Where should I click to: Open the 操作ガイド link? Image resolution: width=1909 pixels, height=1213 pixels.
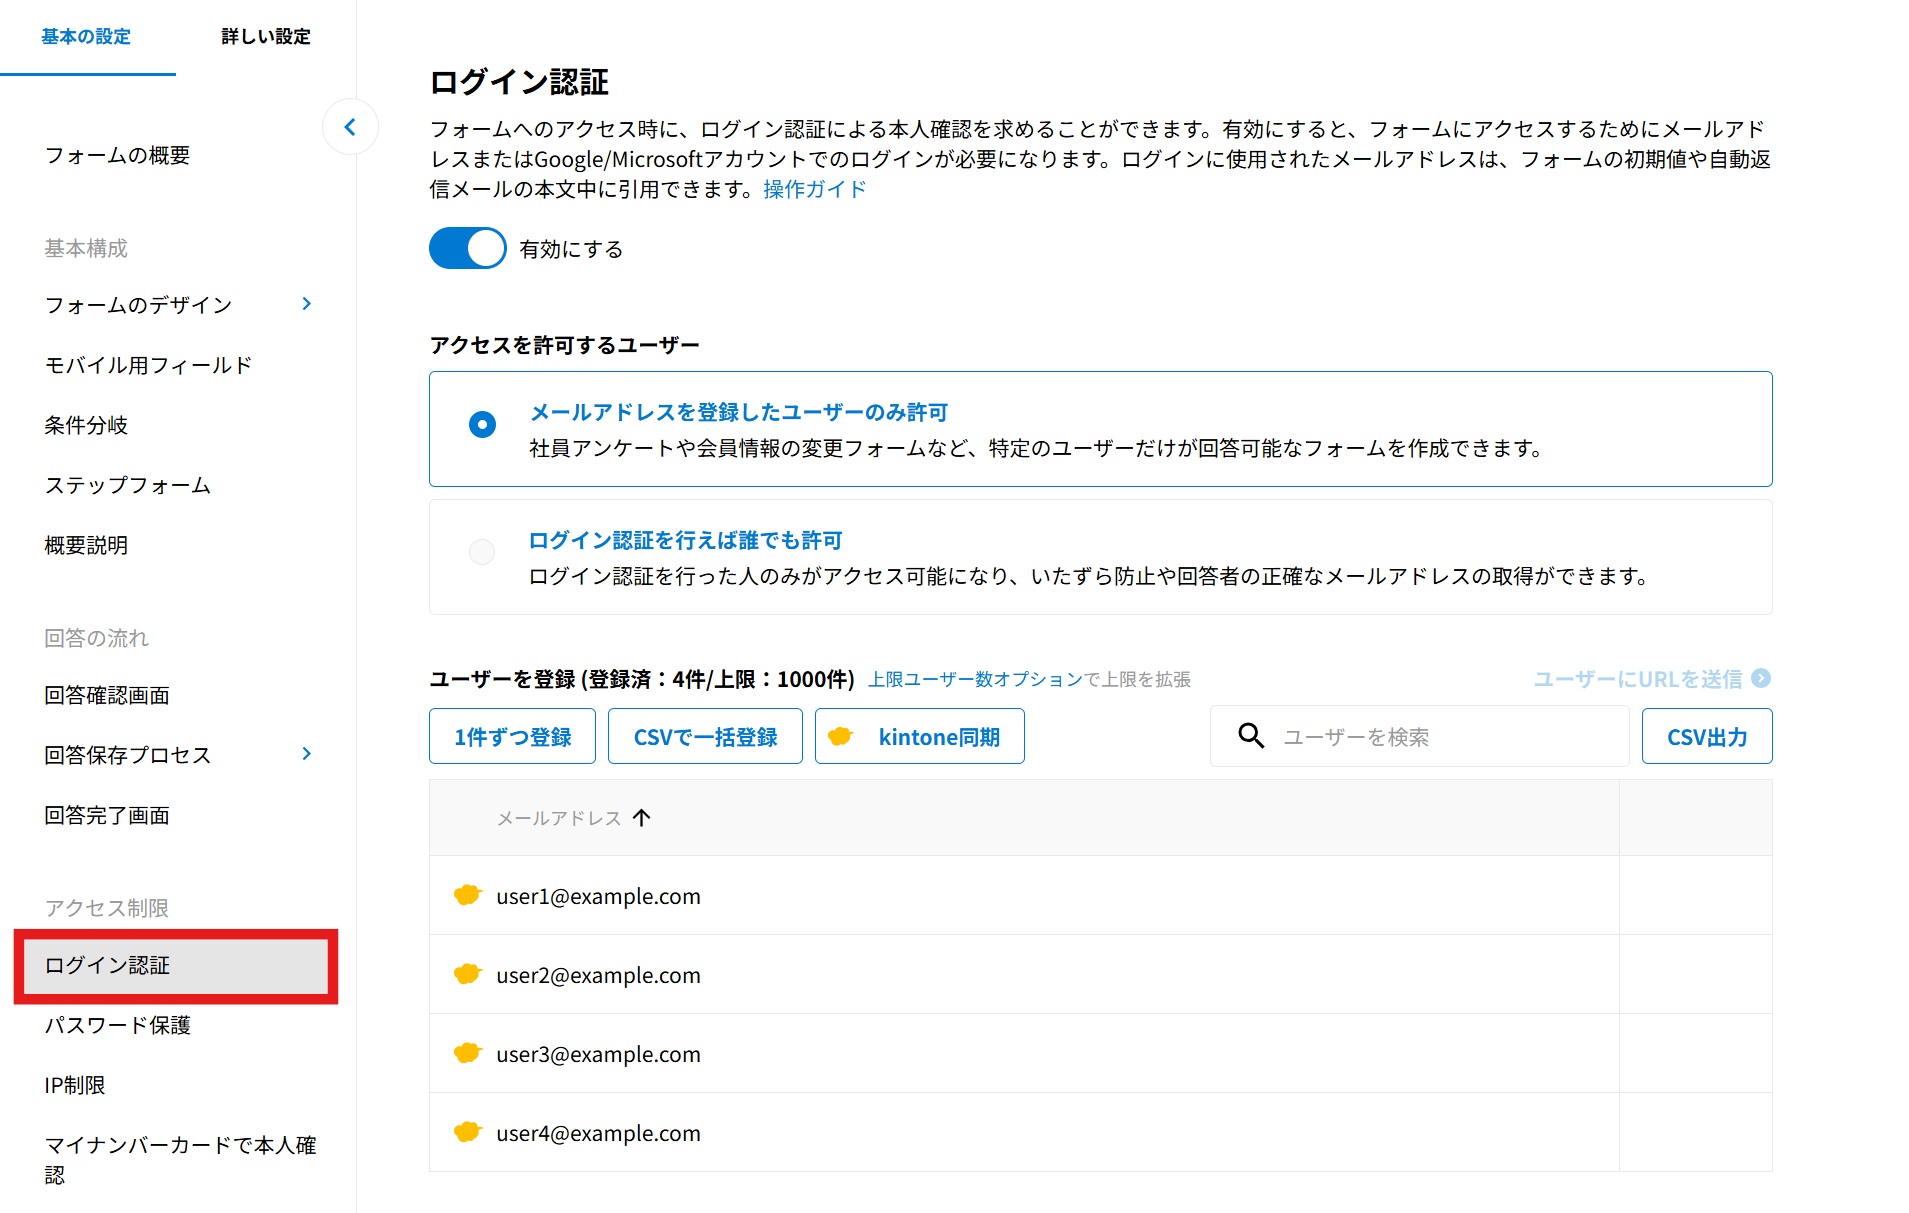point(814,189)
